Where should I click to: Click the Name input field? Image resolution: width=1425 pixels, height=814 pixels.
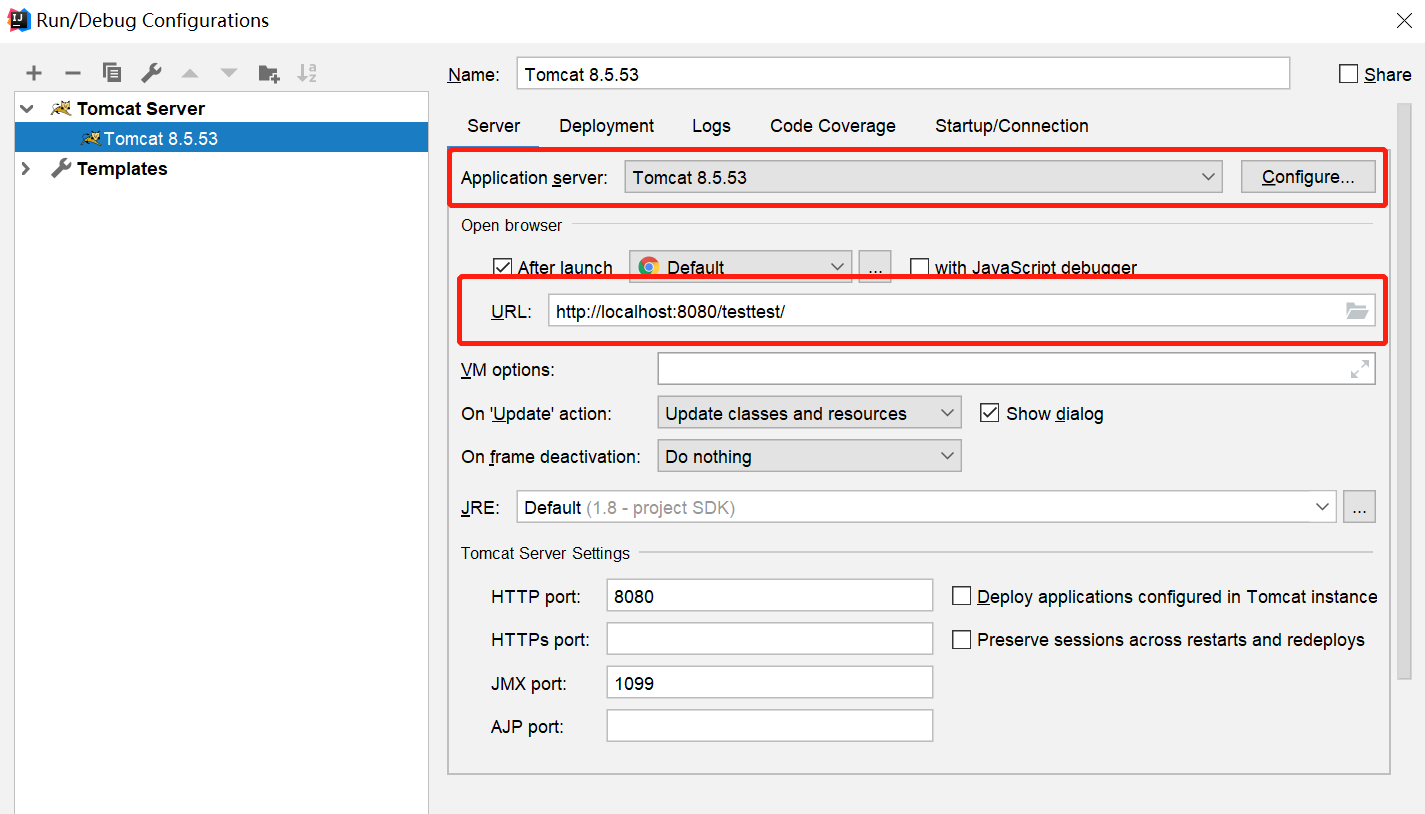point(903,74)
